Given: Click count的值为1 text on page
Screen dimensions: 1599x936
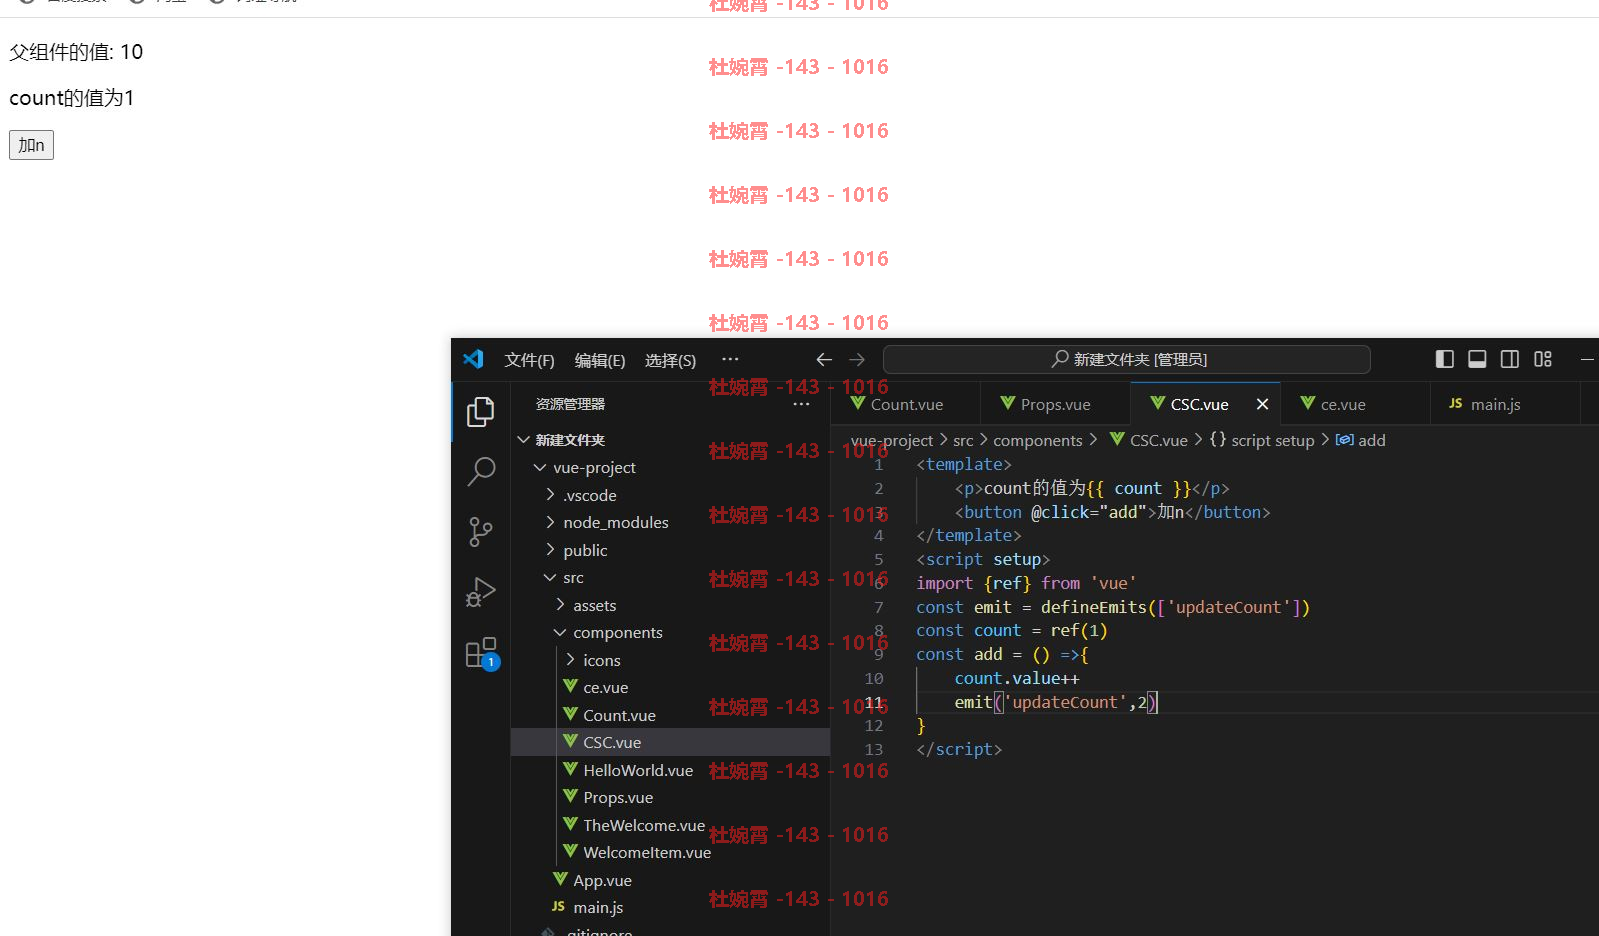Looking at the screenshot, I should point(71,98).
